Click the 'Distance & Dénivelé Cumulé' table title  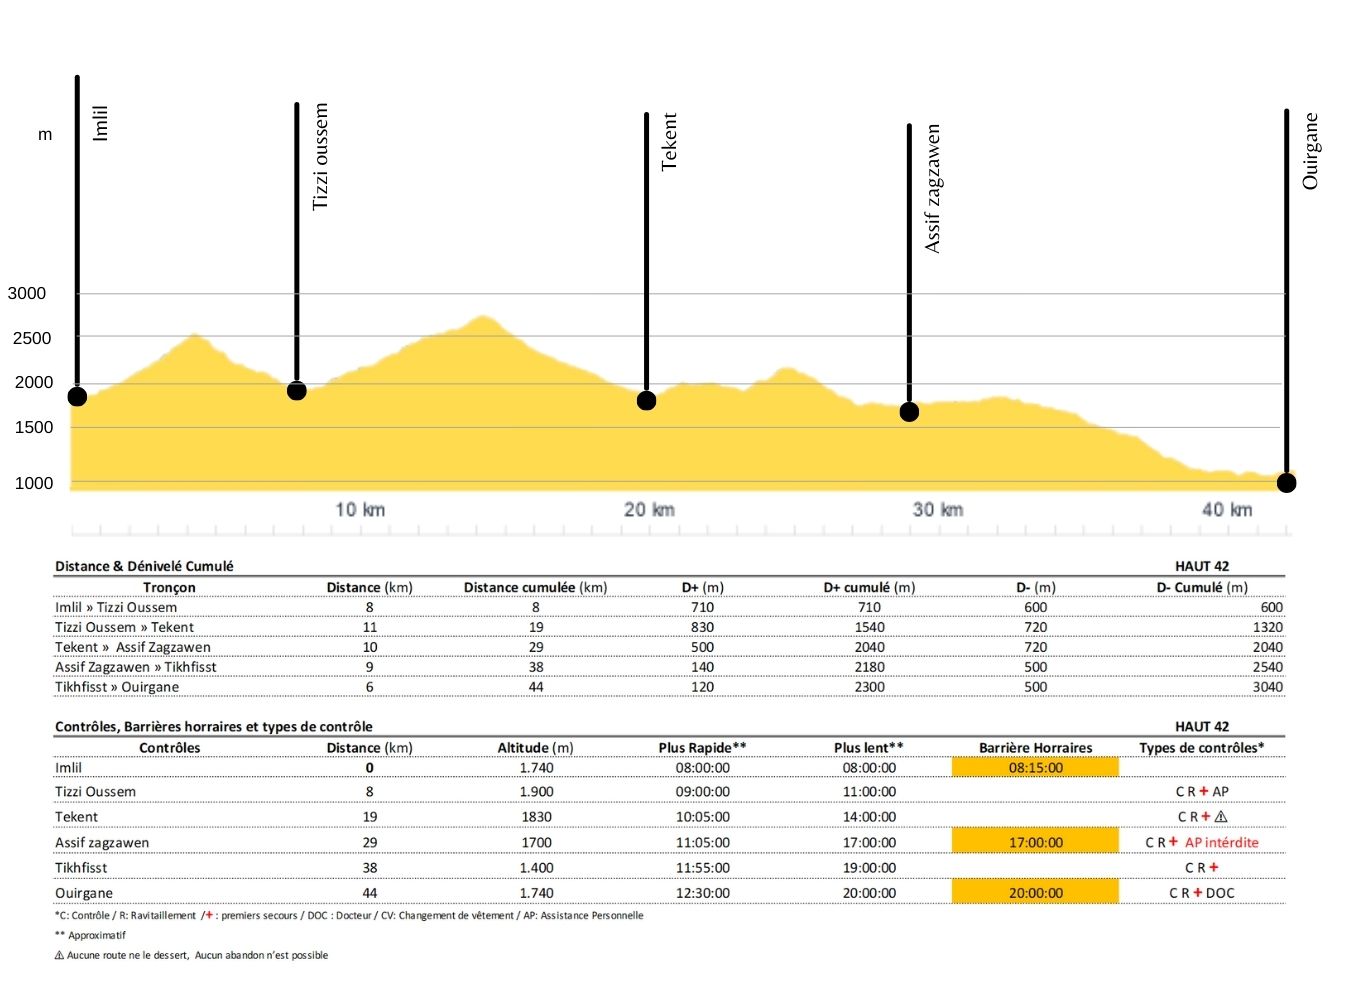coord(144,566)
